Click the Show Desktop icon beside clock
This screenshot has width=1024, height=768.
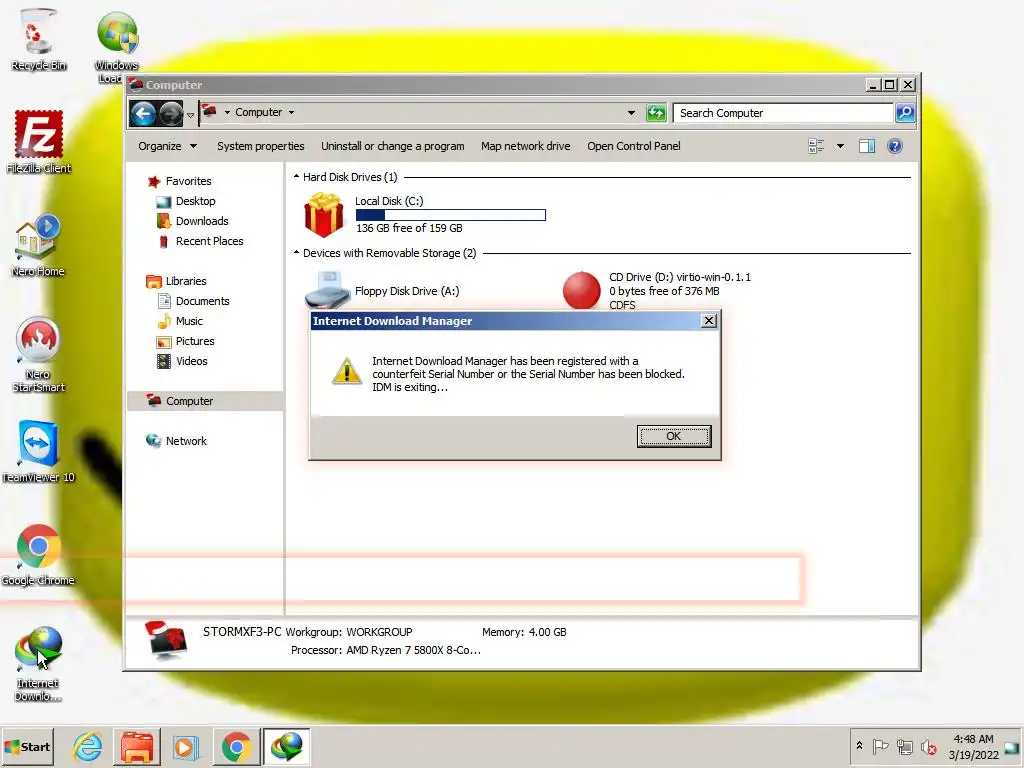pyautogui.click(x=1013, y=747)
